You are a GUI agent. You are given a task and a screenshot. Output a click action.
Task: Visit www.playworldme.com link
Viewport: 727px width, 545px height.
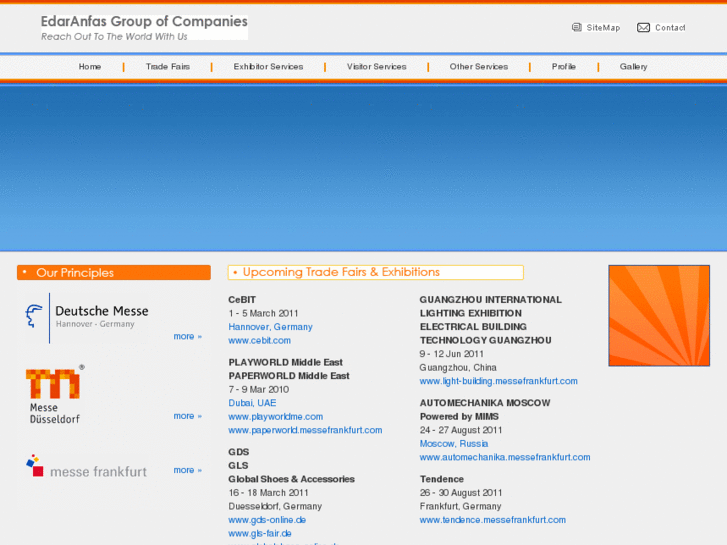tap(275, 417)
